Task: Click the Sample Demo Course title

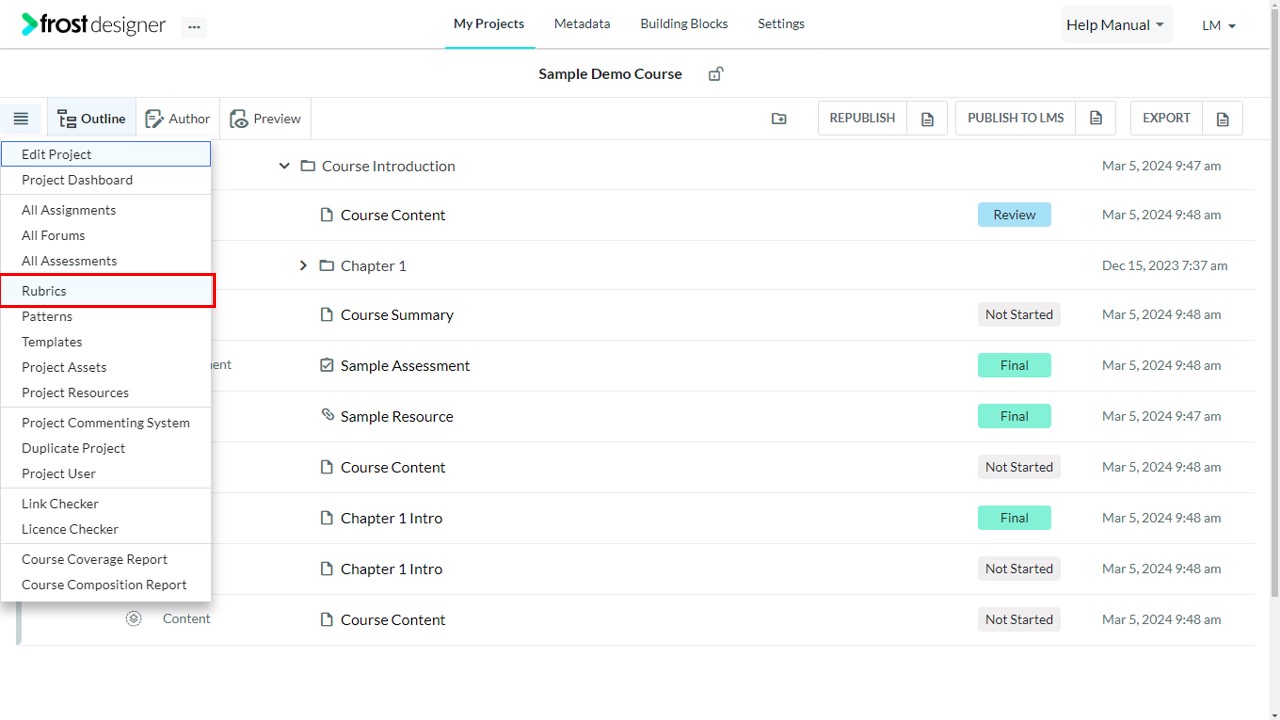Action: coord(610,74)
